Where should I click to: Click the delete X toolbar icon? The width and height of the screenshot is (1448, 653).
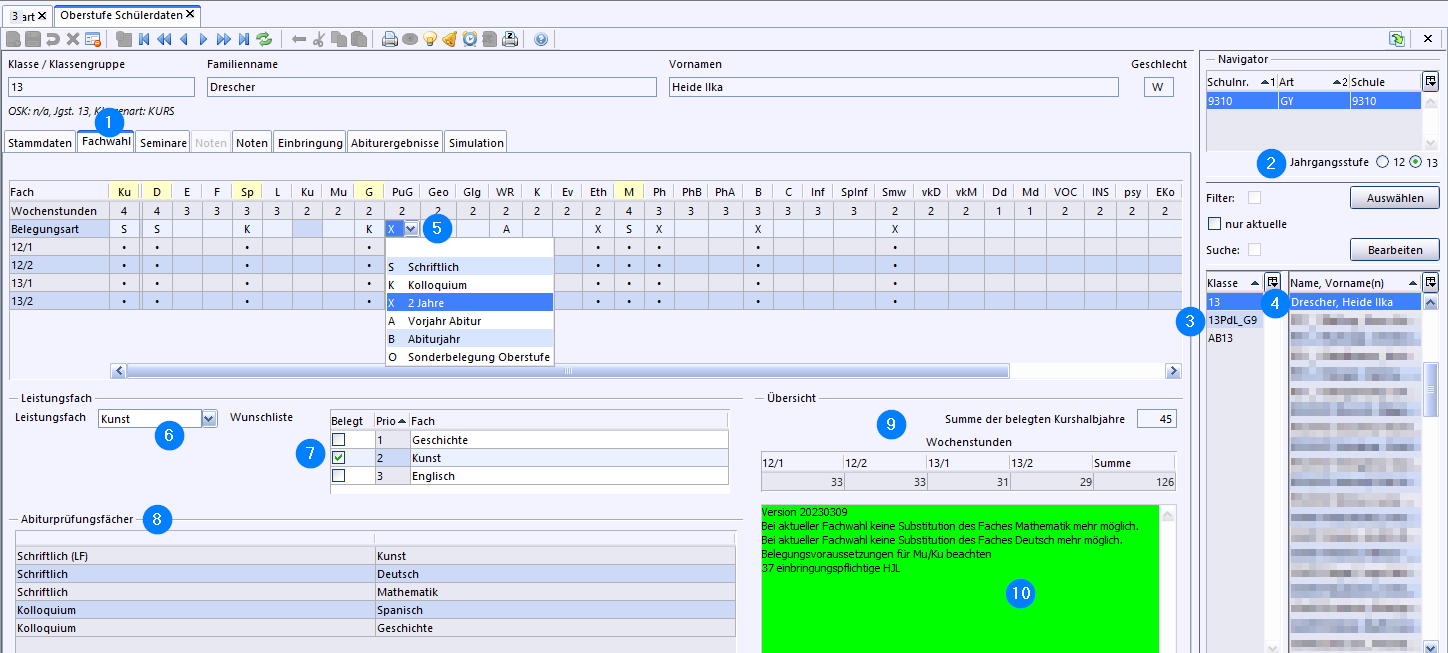(x=72, y=39)
